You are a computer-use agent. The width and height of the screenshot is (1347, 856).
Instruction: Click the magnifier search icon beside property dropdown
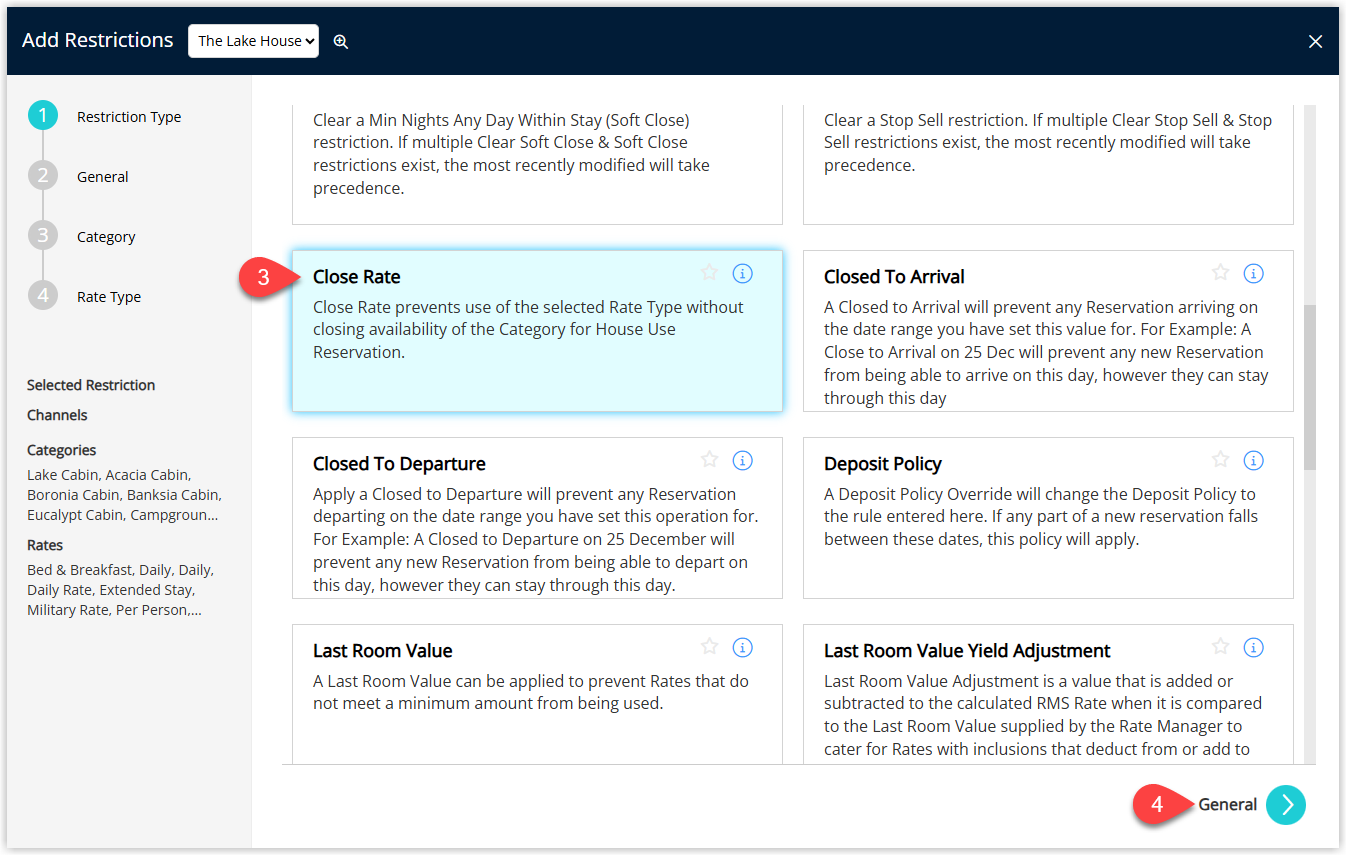[x=341, y=41]
